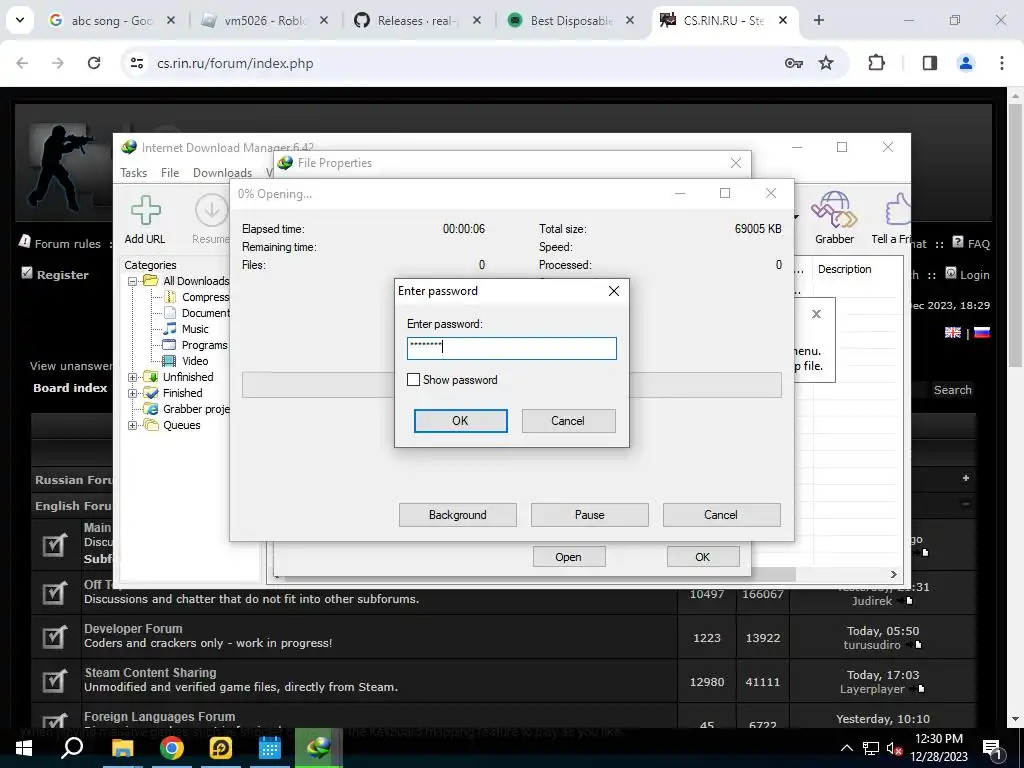Open the Downloads menu in IDM
This screenshot has height=768, width=1024.
(222, 172)
